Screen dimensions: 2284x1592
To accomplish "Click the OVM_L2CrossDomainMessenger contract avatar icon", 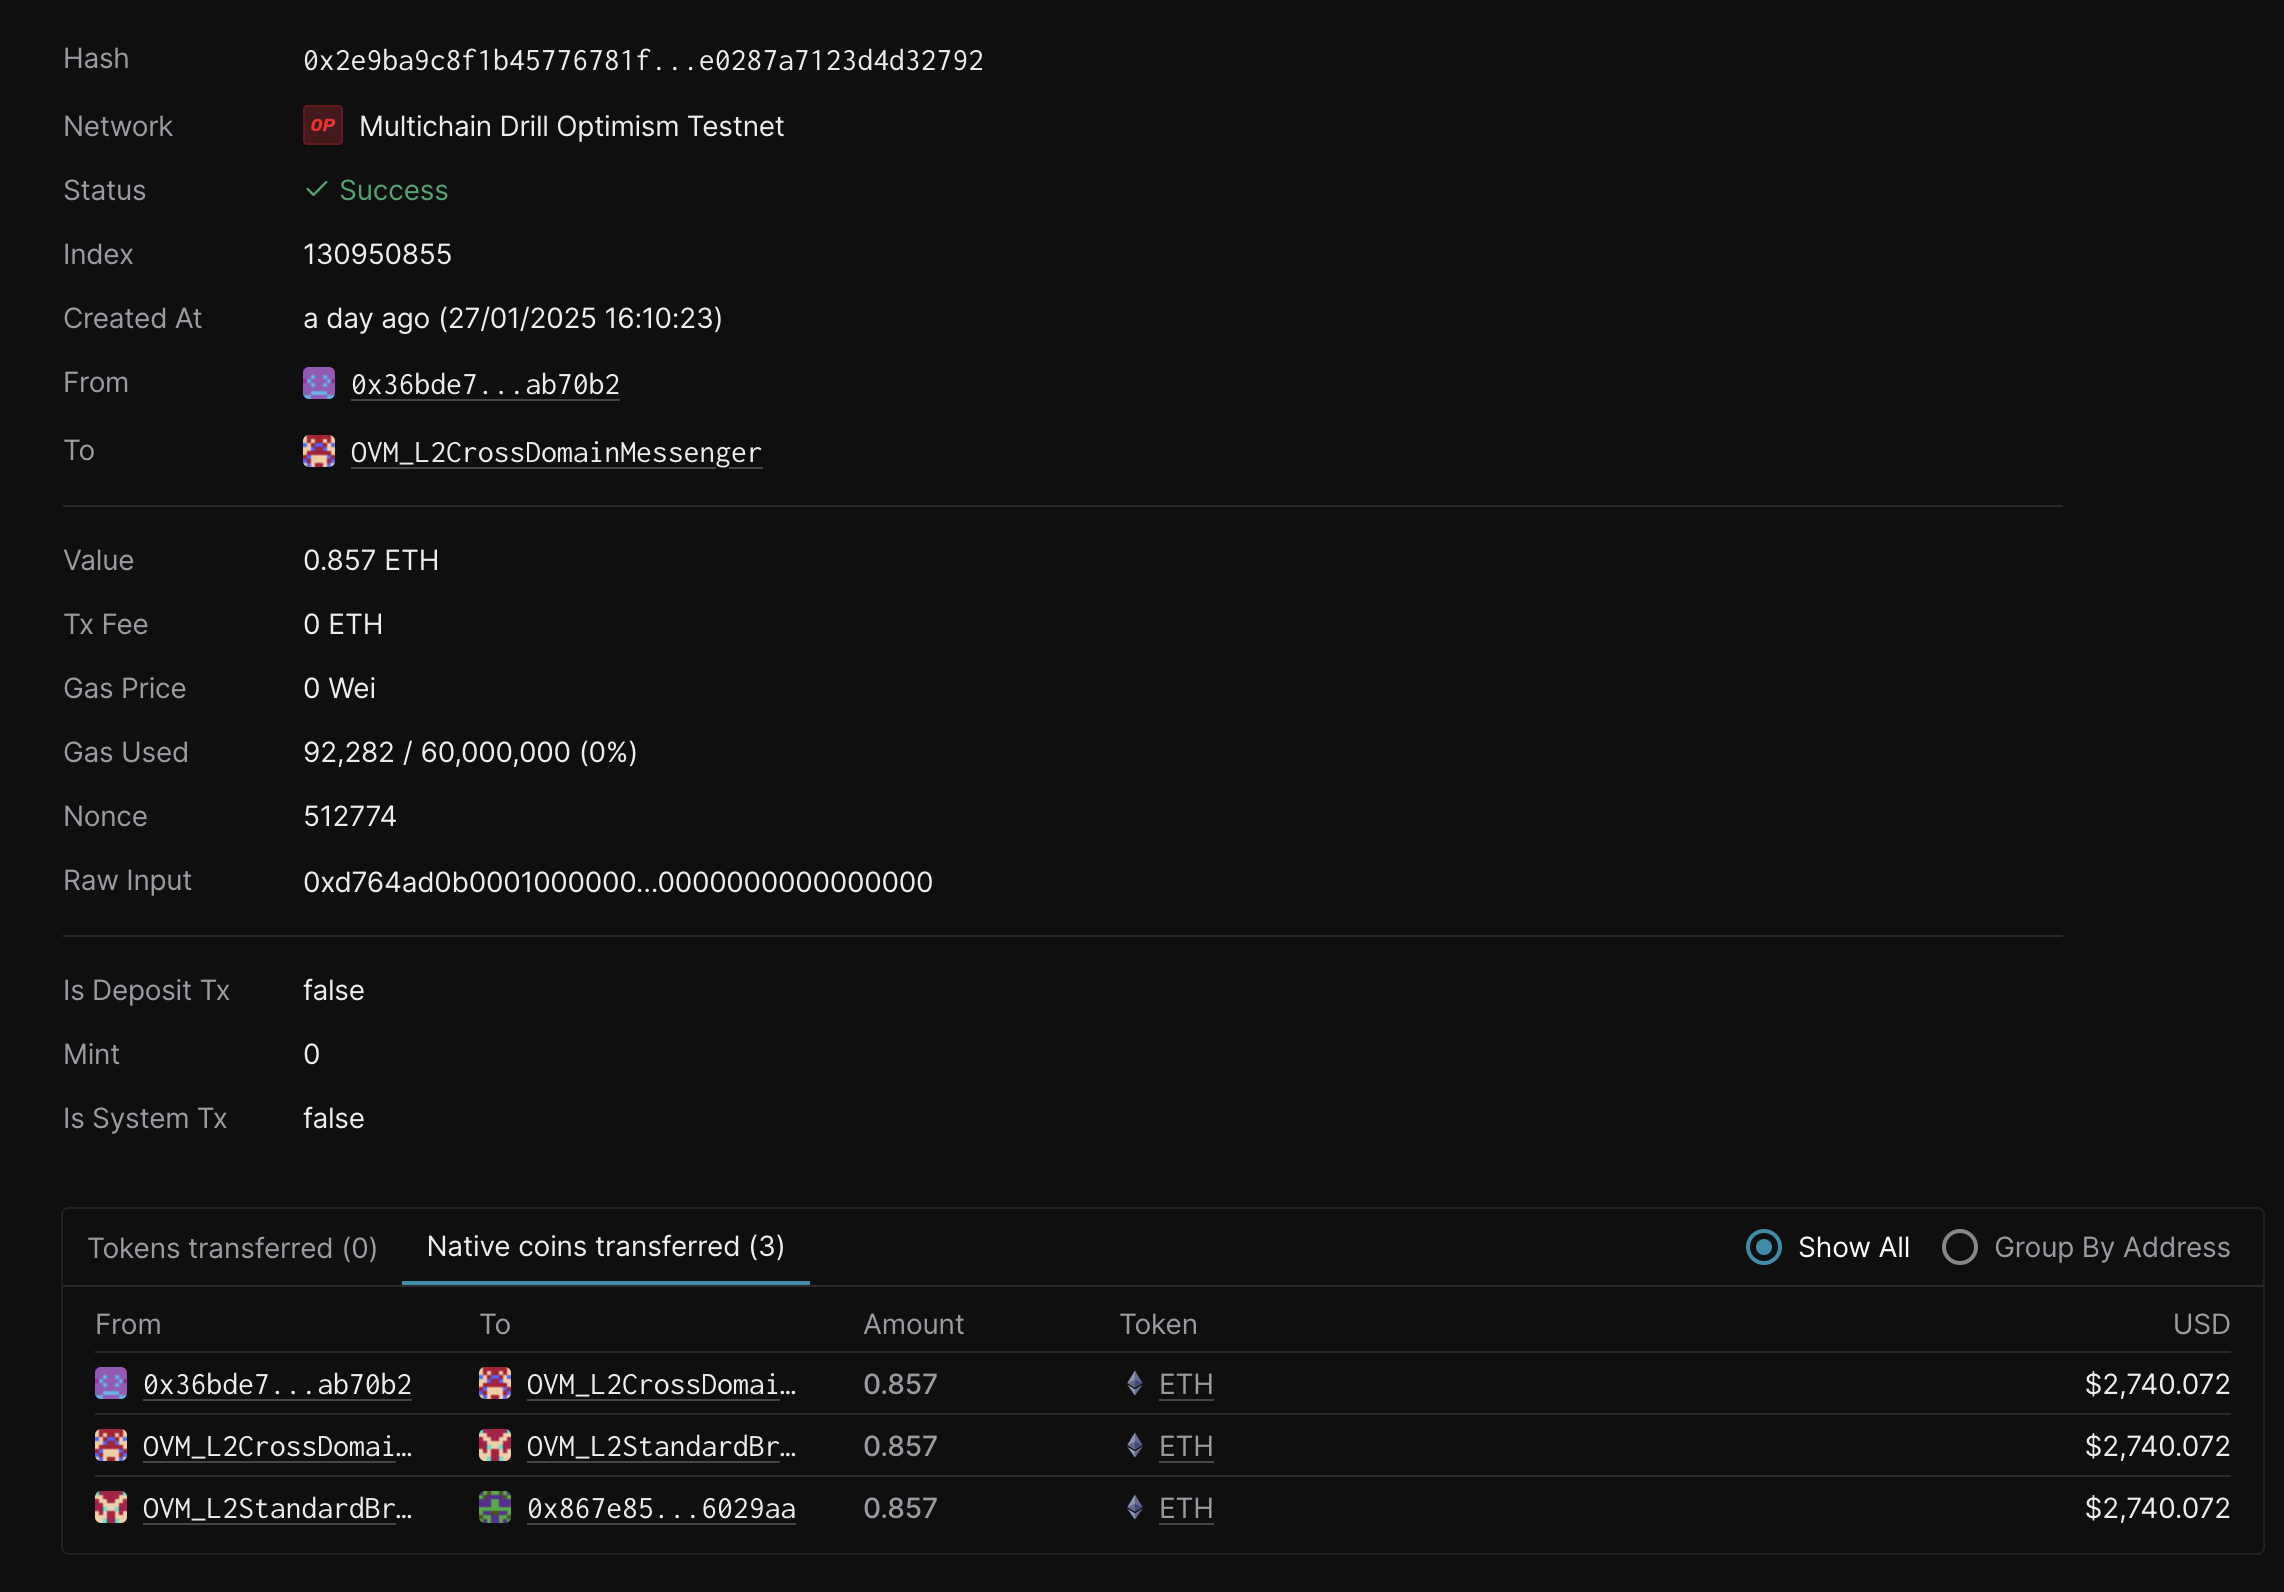I will [318, 452].
